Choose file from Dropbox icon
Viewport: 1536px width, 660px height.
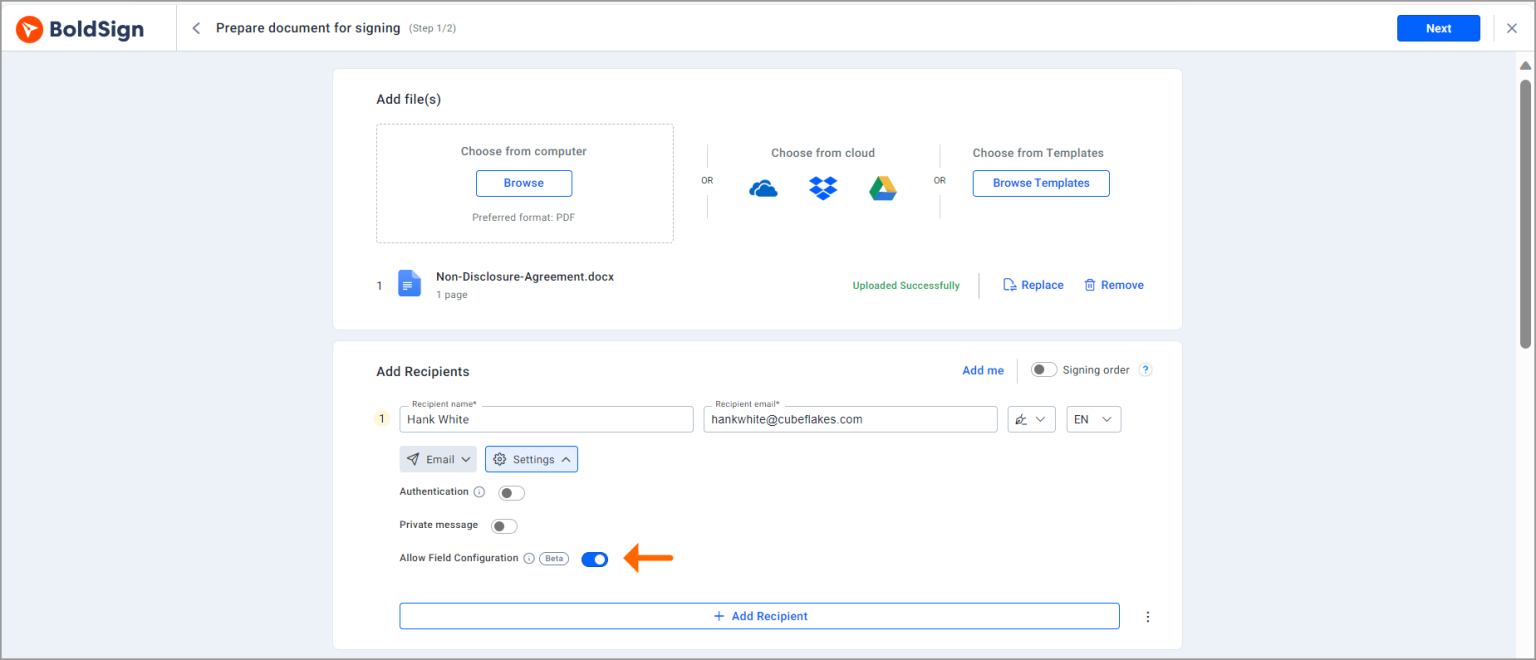point(823,188)
